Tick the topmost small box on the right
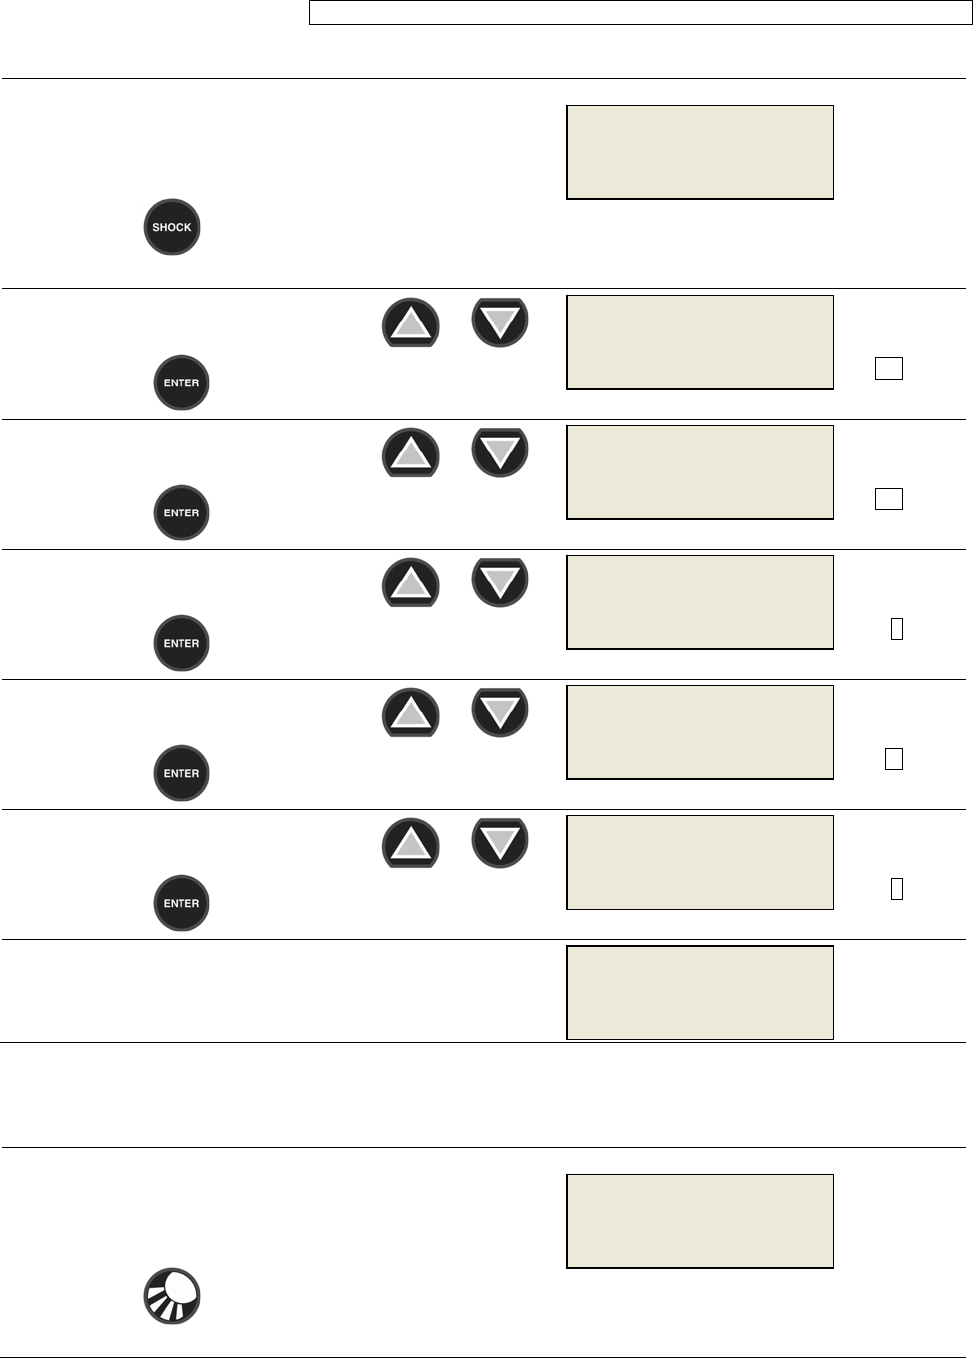Screen dimensions: 973x1358 [888, 368]
